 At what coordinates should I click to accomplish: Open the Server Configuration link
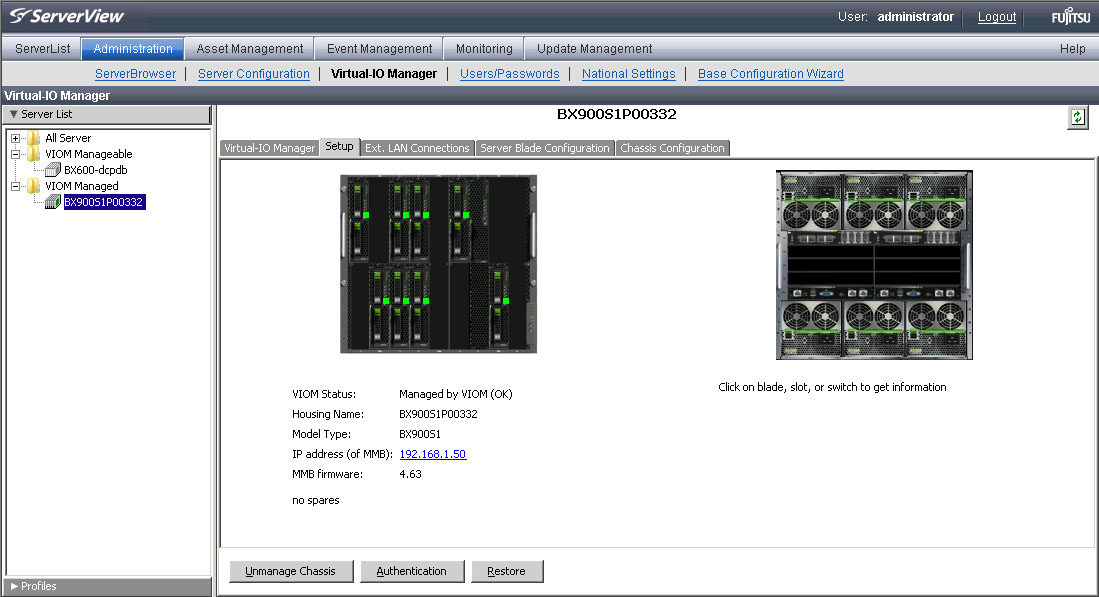tap(254, 74)
